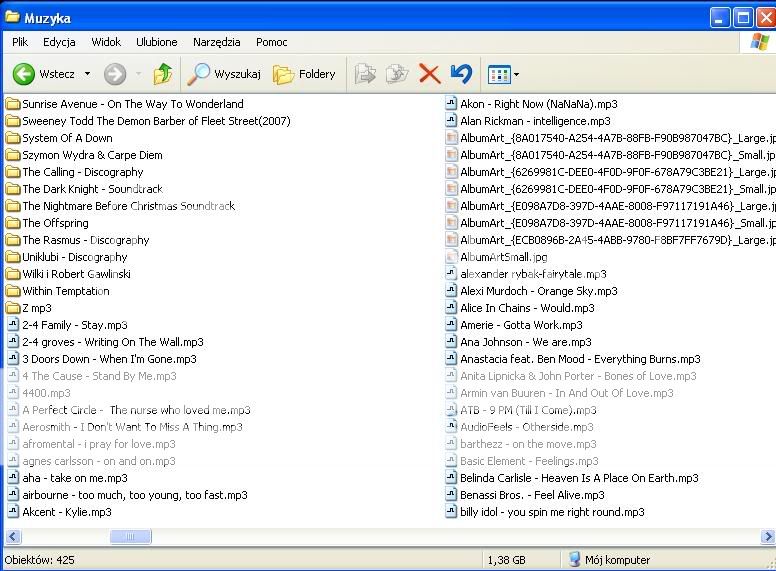Click the Move To folder toolbar icon

pos(365,74)
